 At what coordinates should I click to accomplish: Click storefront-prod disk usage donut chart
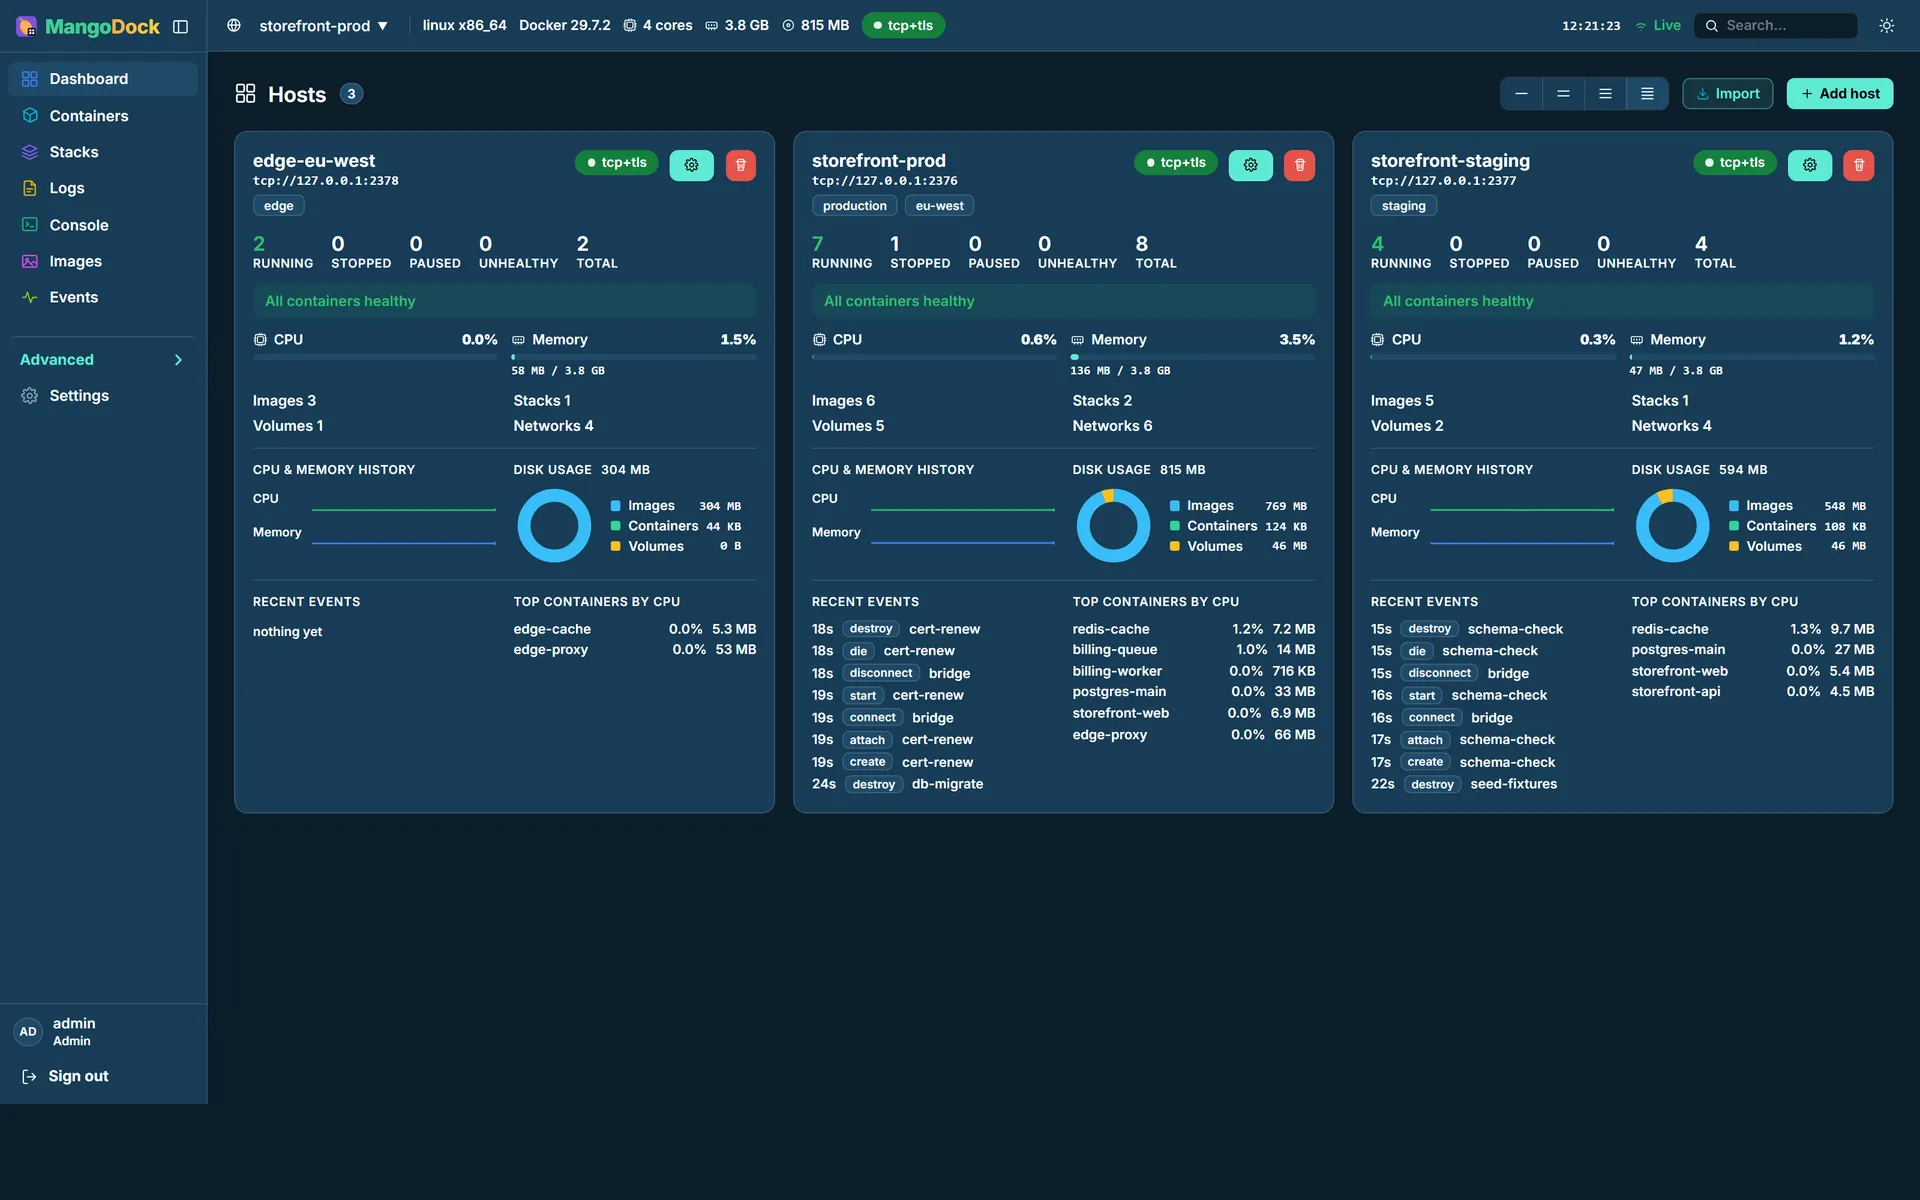tap(1113, 526)
